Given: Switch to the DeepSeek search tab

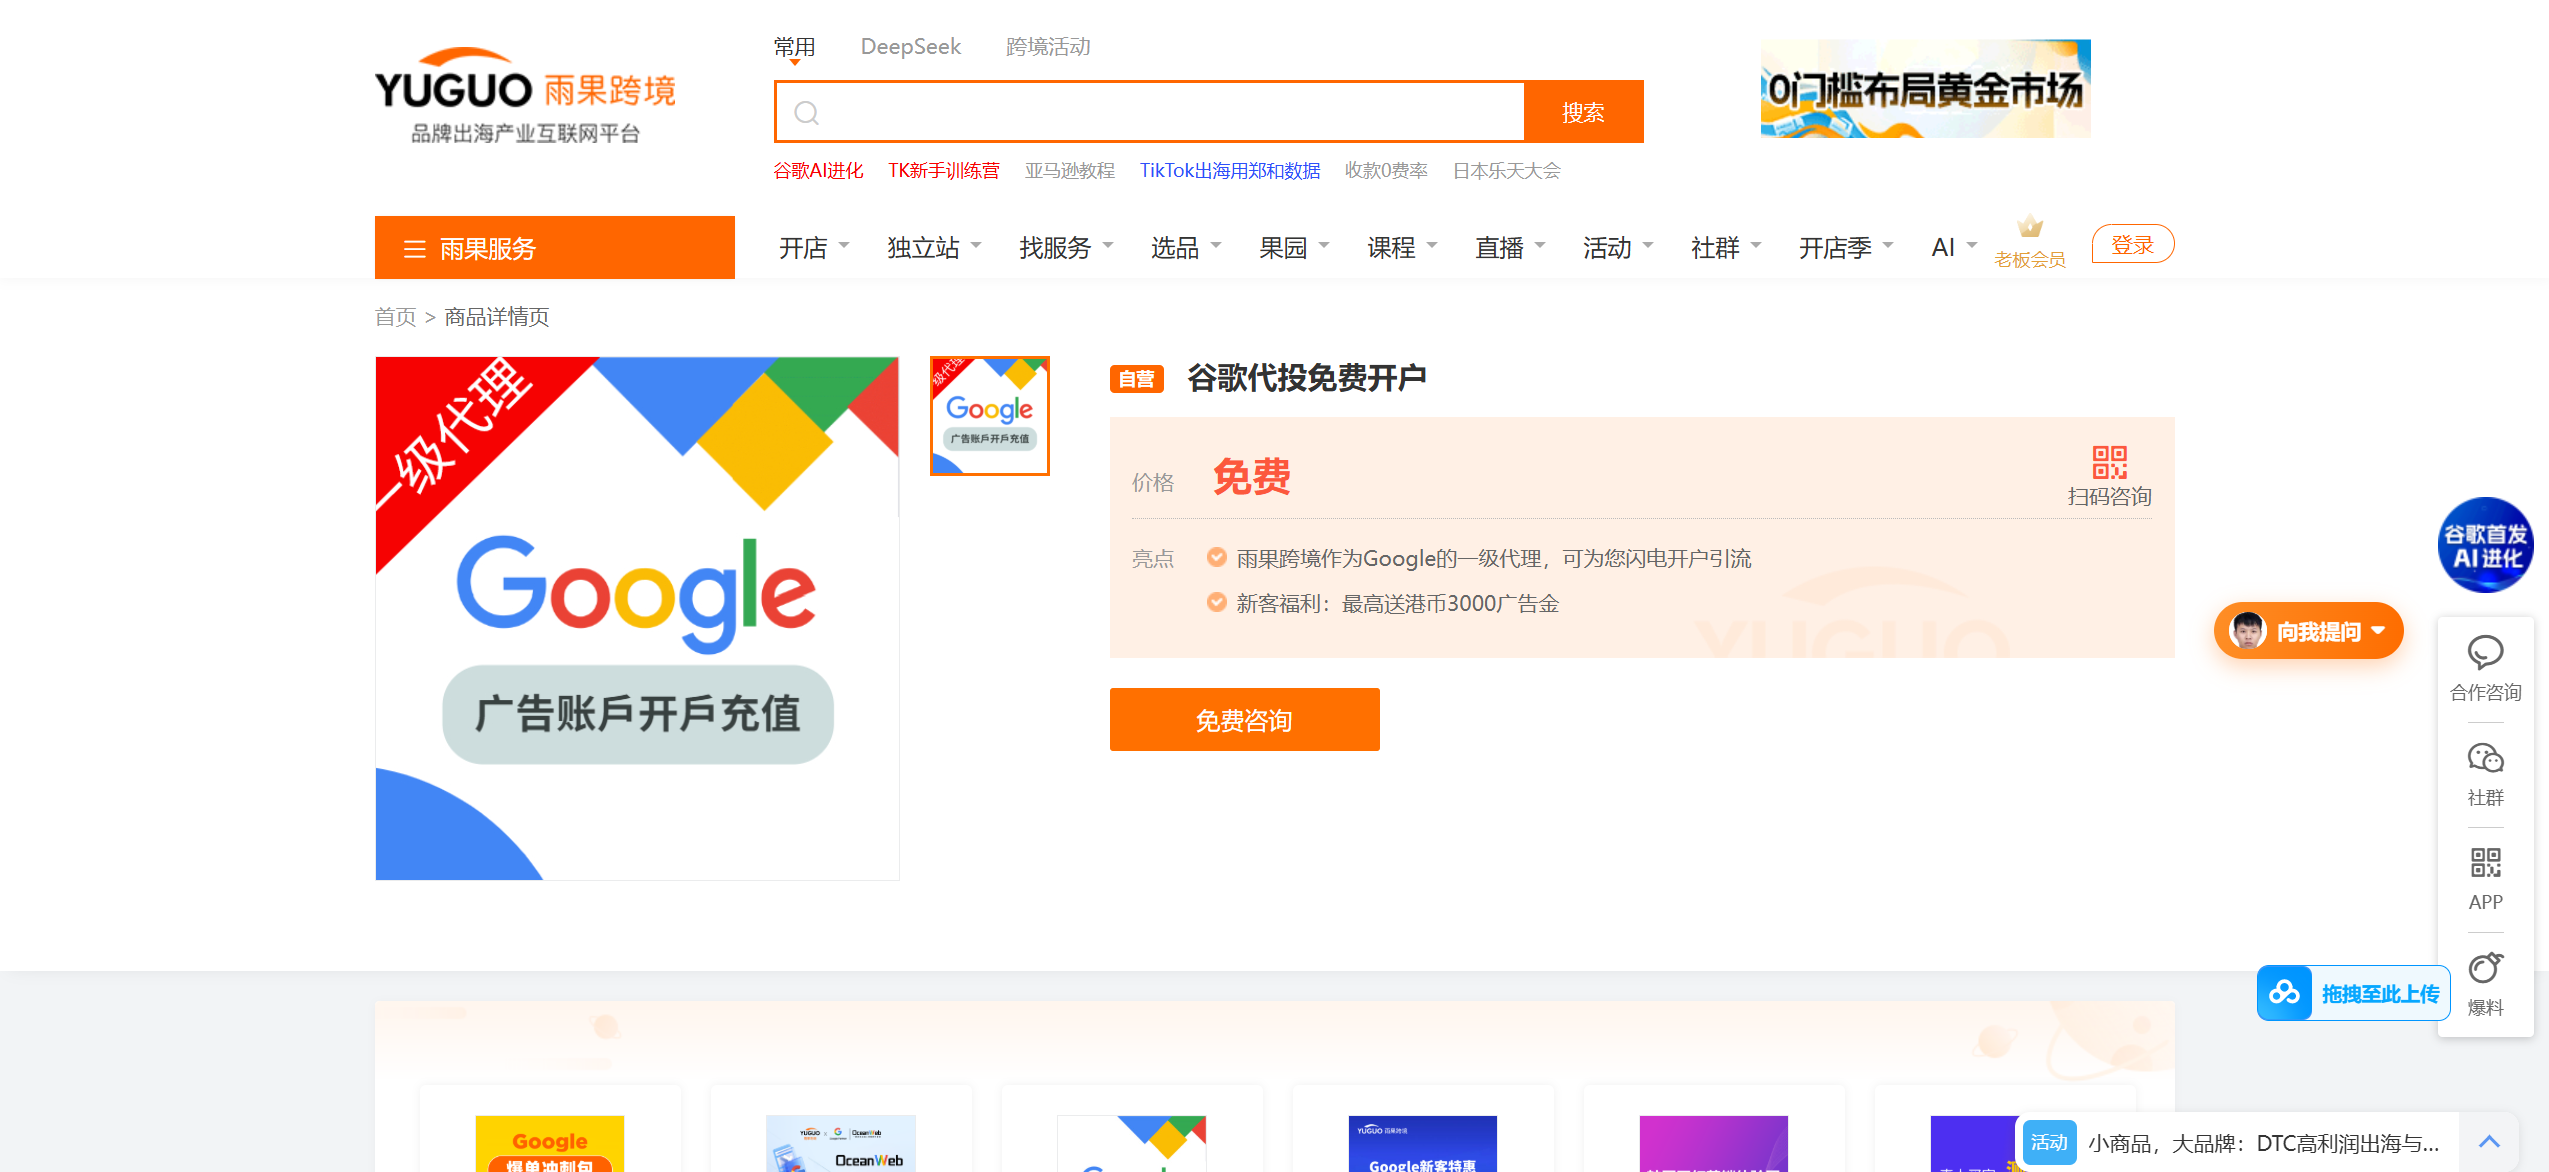Looking at the screenshot, I should point(911,47).
